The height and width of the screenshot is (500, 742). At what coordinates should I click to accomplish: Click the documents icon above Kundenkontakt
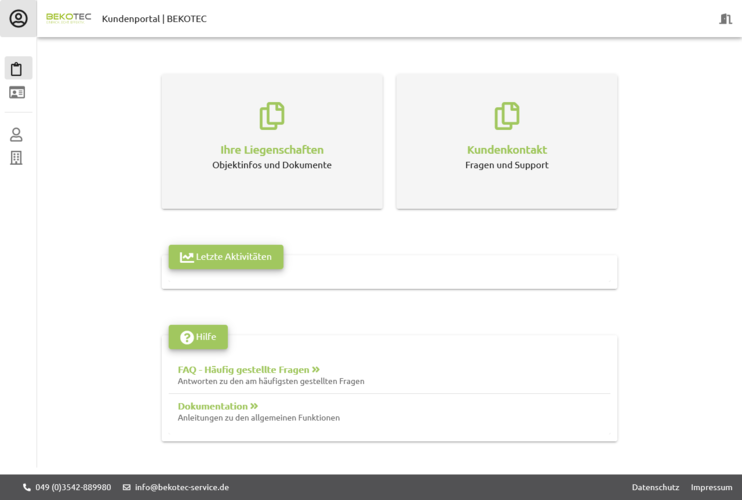click(507, 116)
